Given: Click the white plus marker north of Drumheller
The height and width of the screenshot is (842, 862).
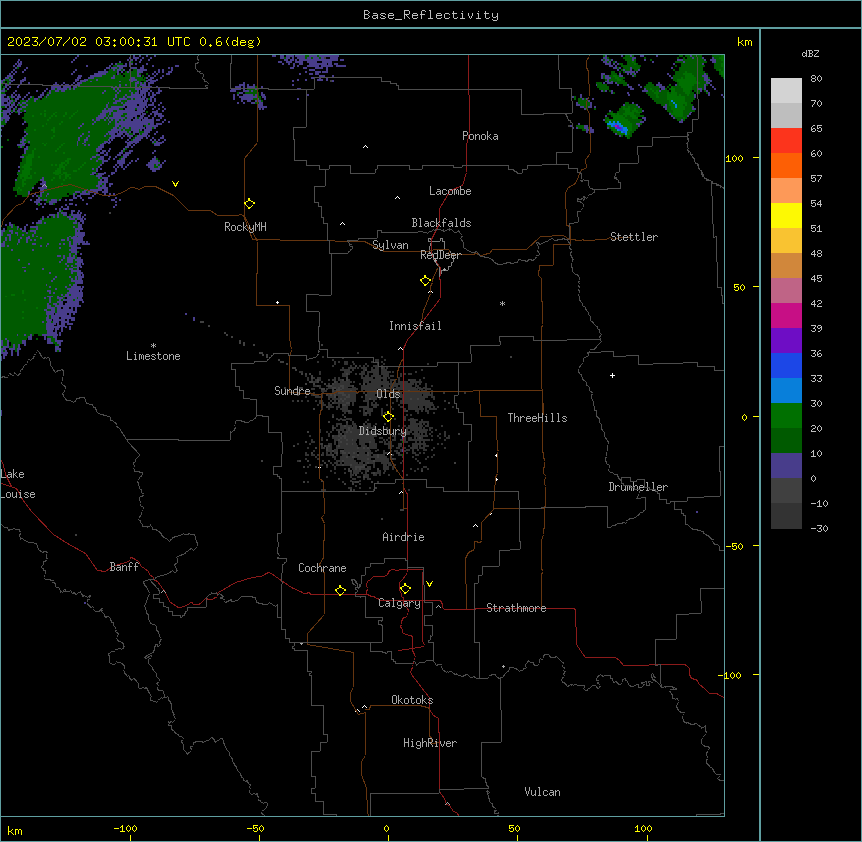Looking at the screenshot, I should (612, 375).
